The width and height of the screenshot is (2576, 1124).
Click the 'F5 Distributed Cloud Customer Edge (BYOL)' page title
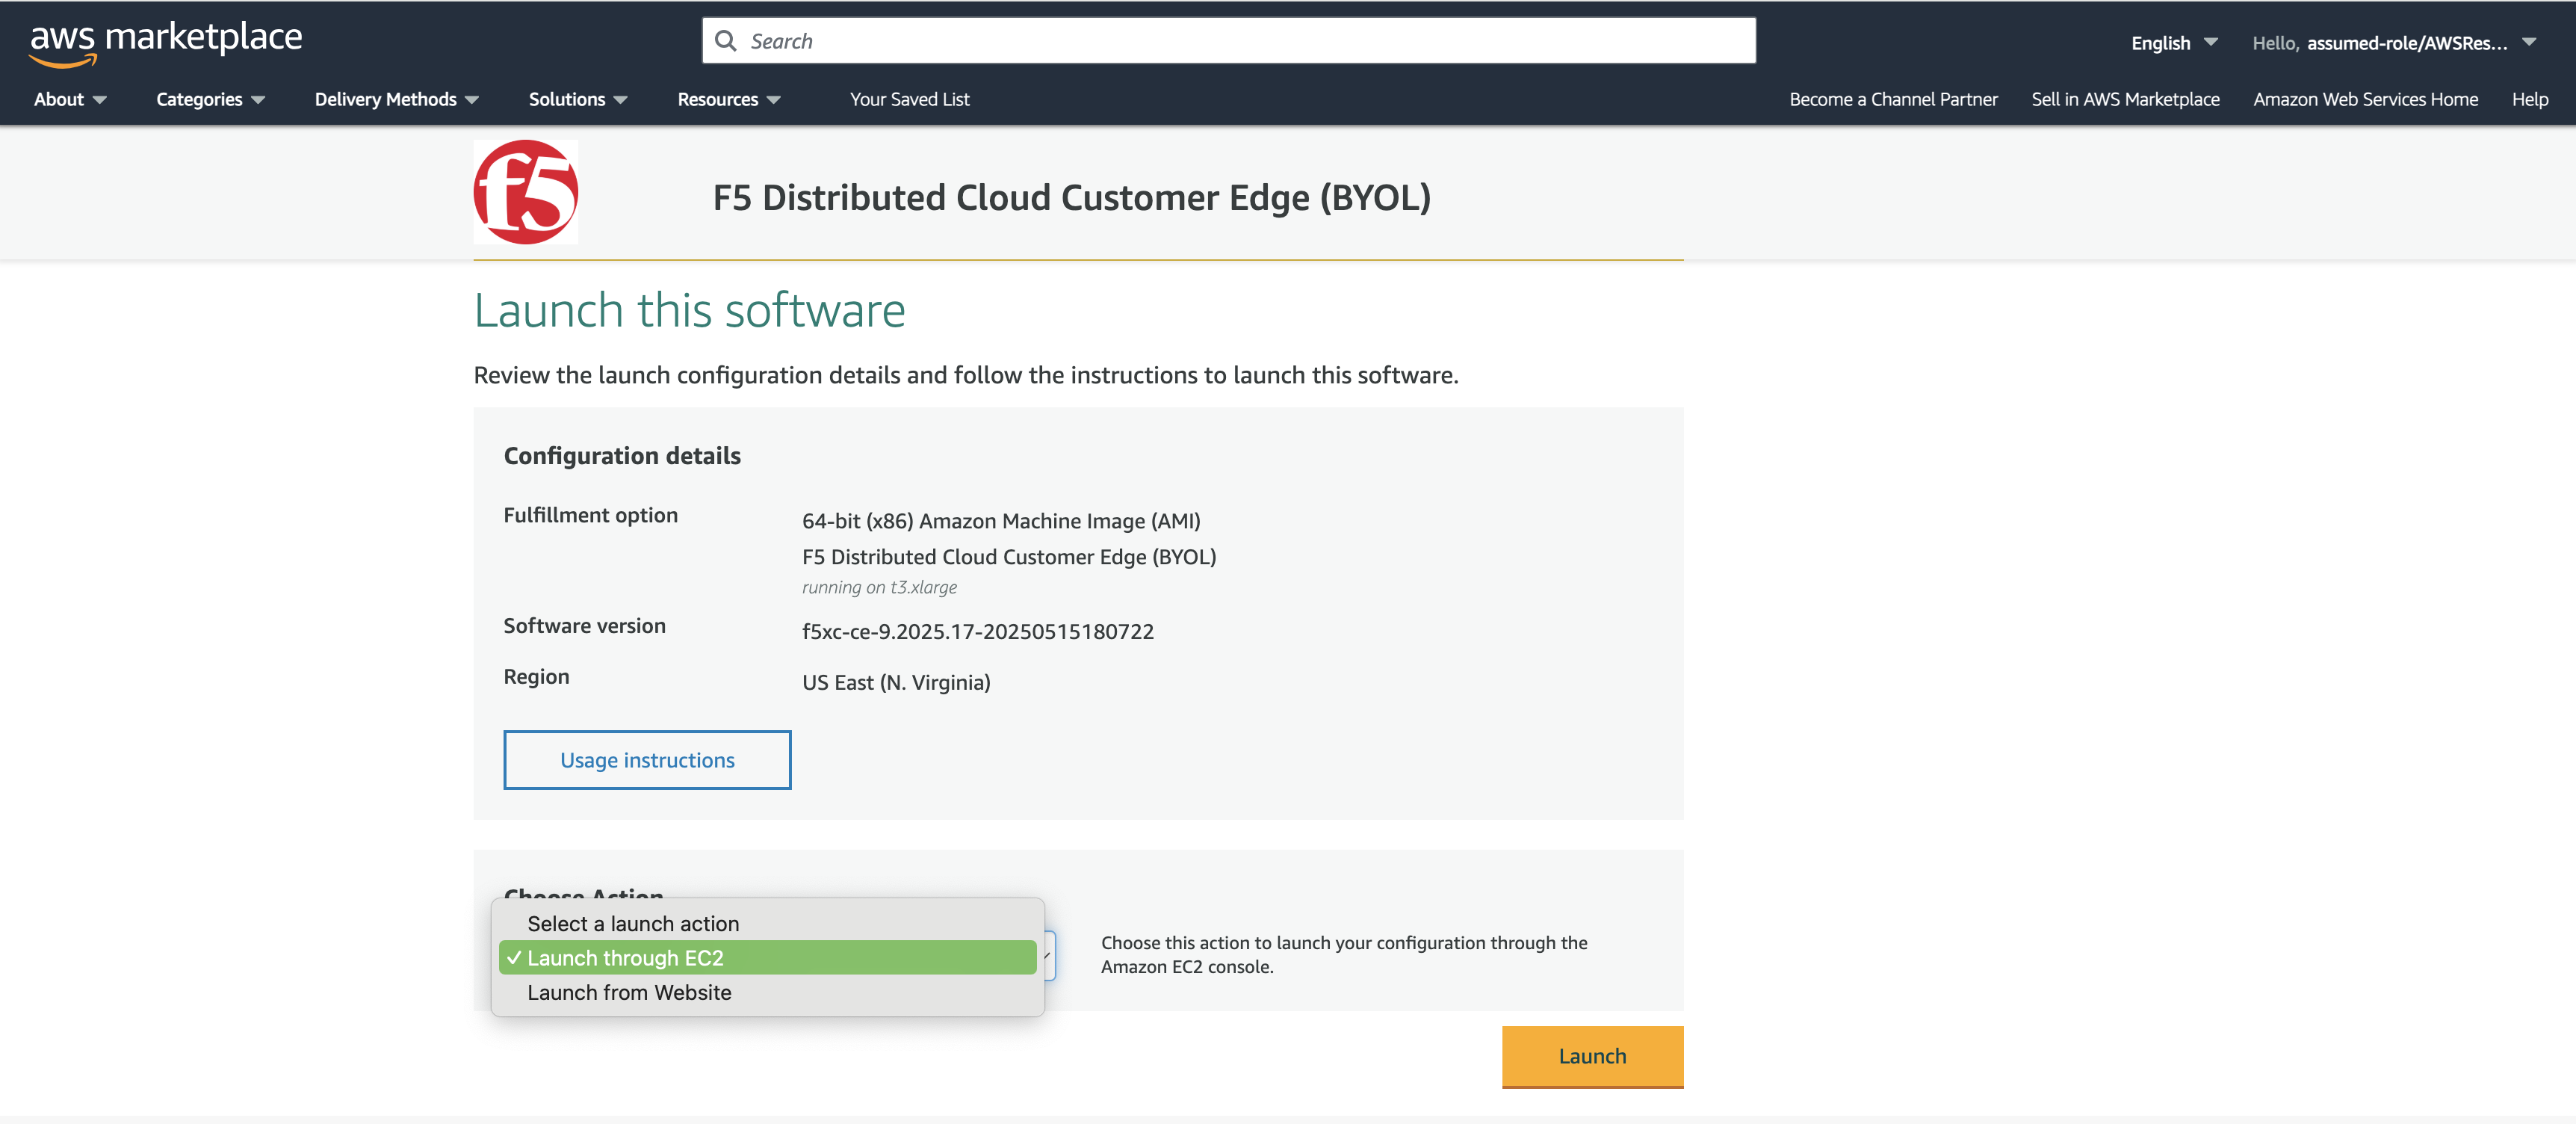pyautogui.click(x=1071, y=198)
